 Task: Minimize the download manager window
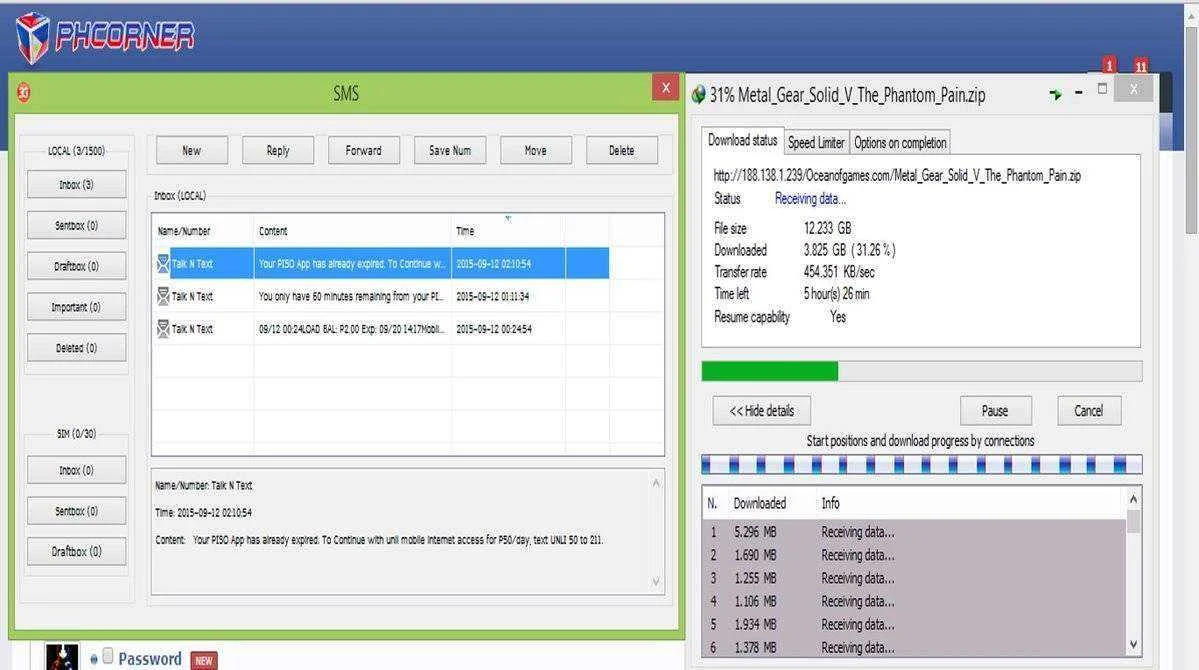(1079, 93)
